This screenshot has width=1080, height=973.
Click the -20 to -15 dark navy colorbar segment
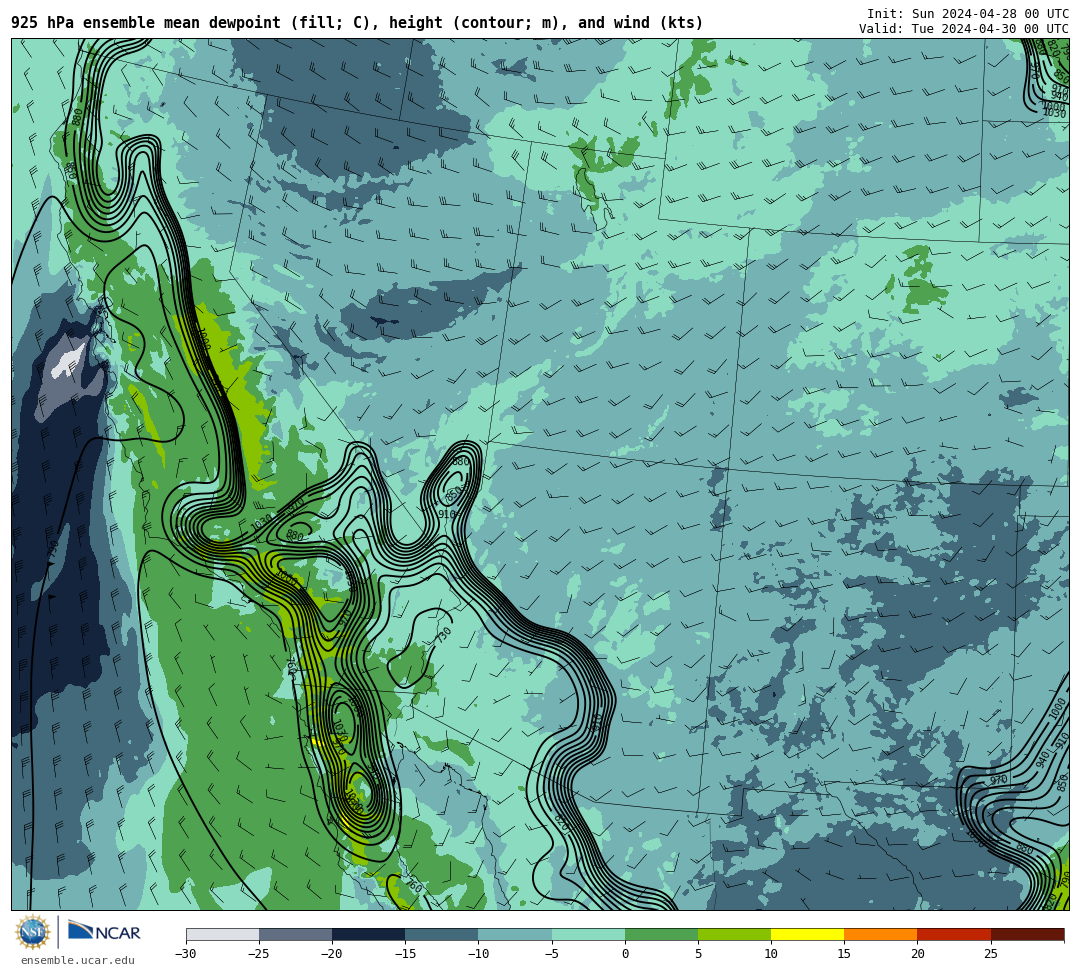pyautogui.click(x=368, y=934)
